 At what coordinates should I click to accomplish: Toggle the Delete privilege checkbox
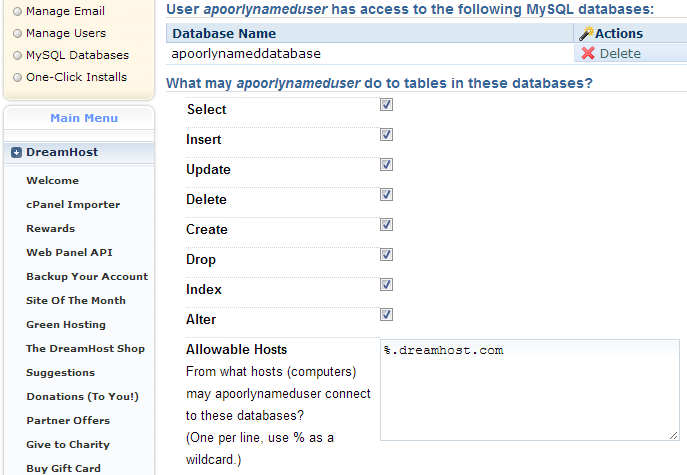pyautogui.click(x=386, y=195)
